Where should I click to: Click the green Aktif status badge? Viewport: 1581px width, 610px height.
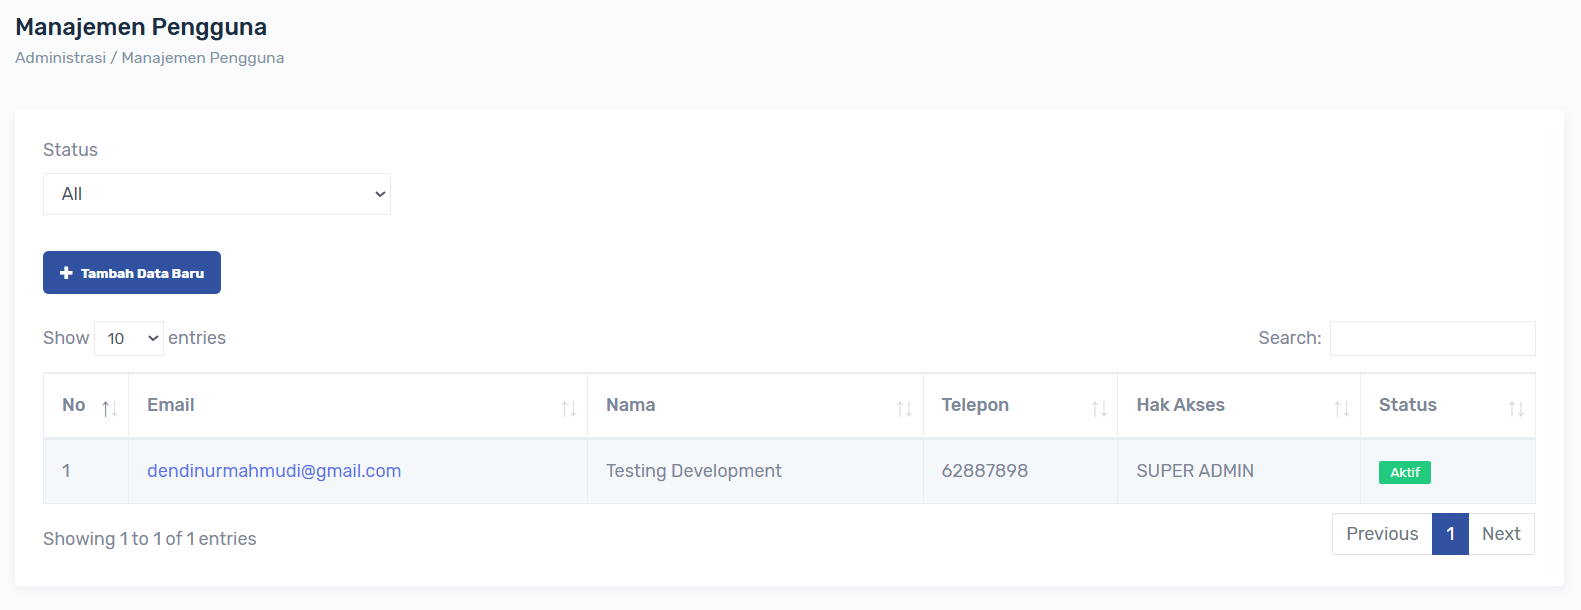coord(1404,472)
